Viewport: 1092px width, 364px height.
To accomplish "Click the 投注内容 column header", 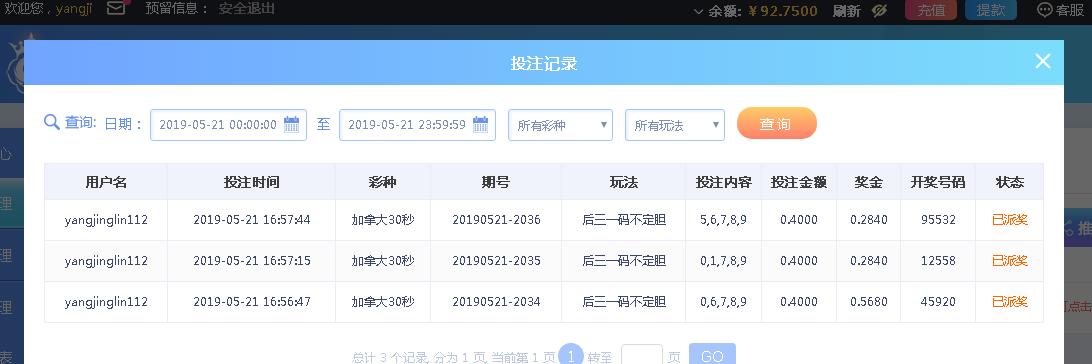I will [x=724, y=182].
